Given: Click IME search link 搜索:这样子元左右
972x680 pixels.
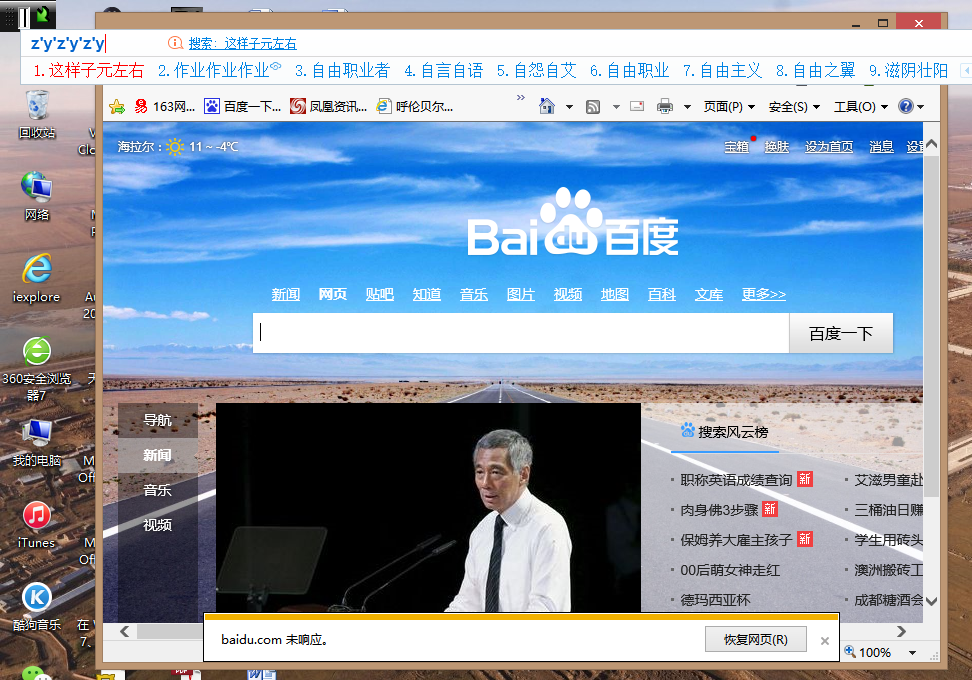Looking at the screenshot, I should [242, 43].
